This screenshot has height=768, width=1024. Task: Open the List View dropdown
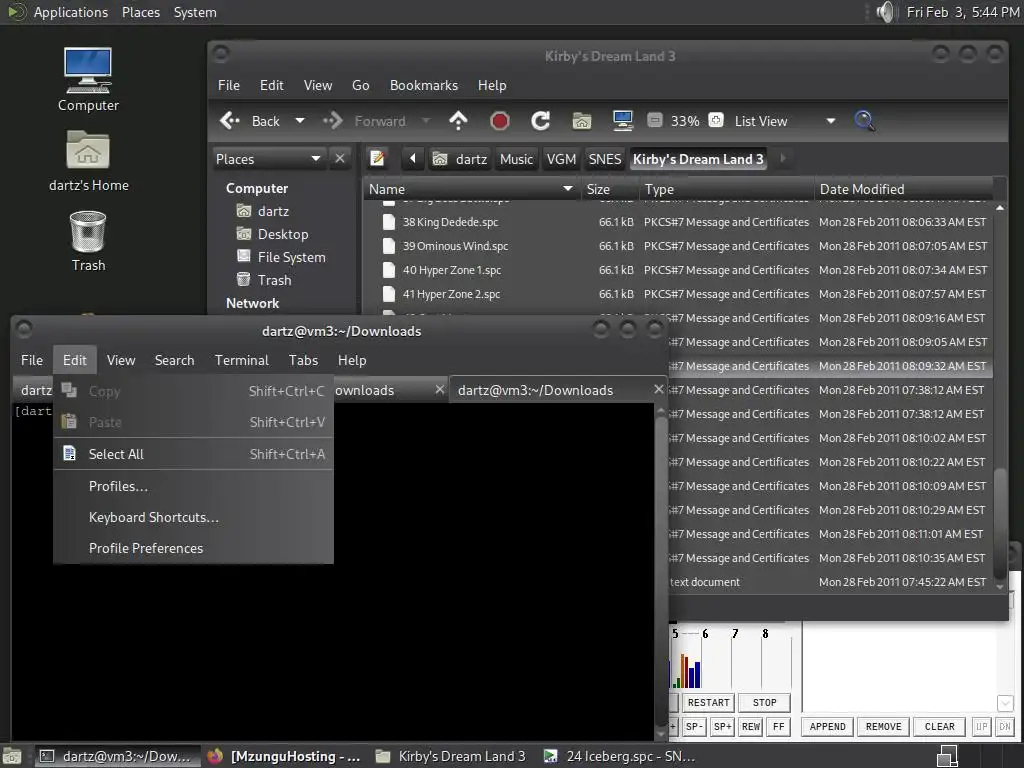pyautogui.click(x=784, y=121)
